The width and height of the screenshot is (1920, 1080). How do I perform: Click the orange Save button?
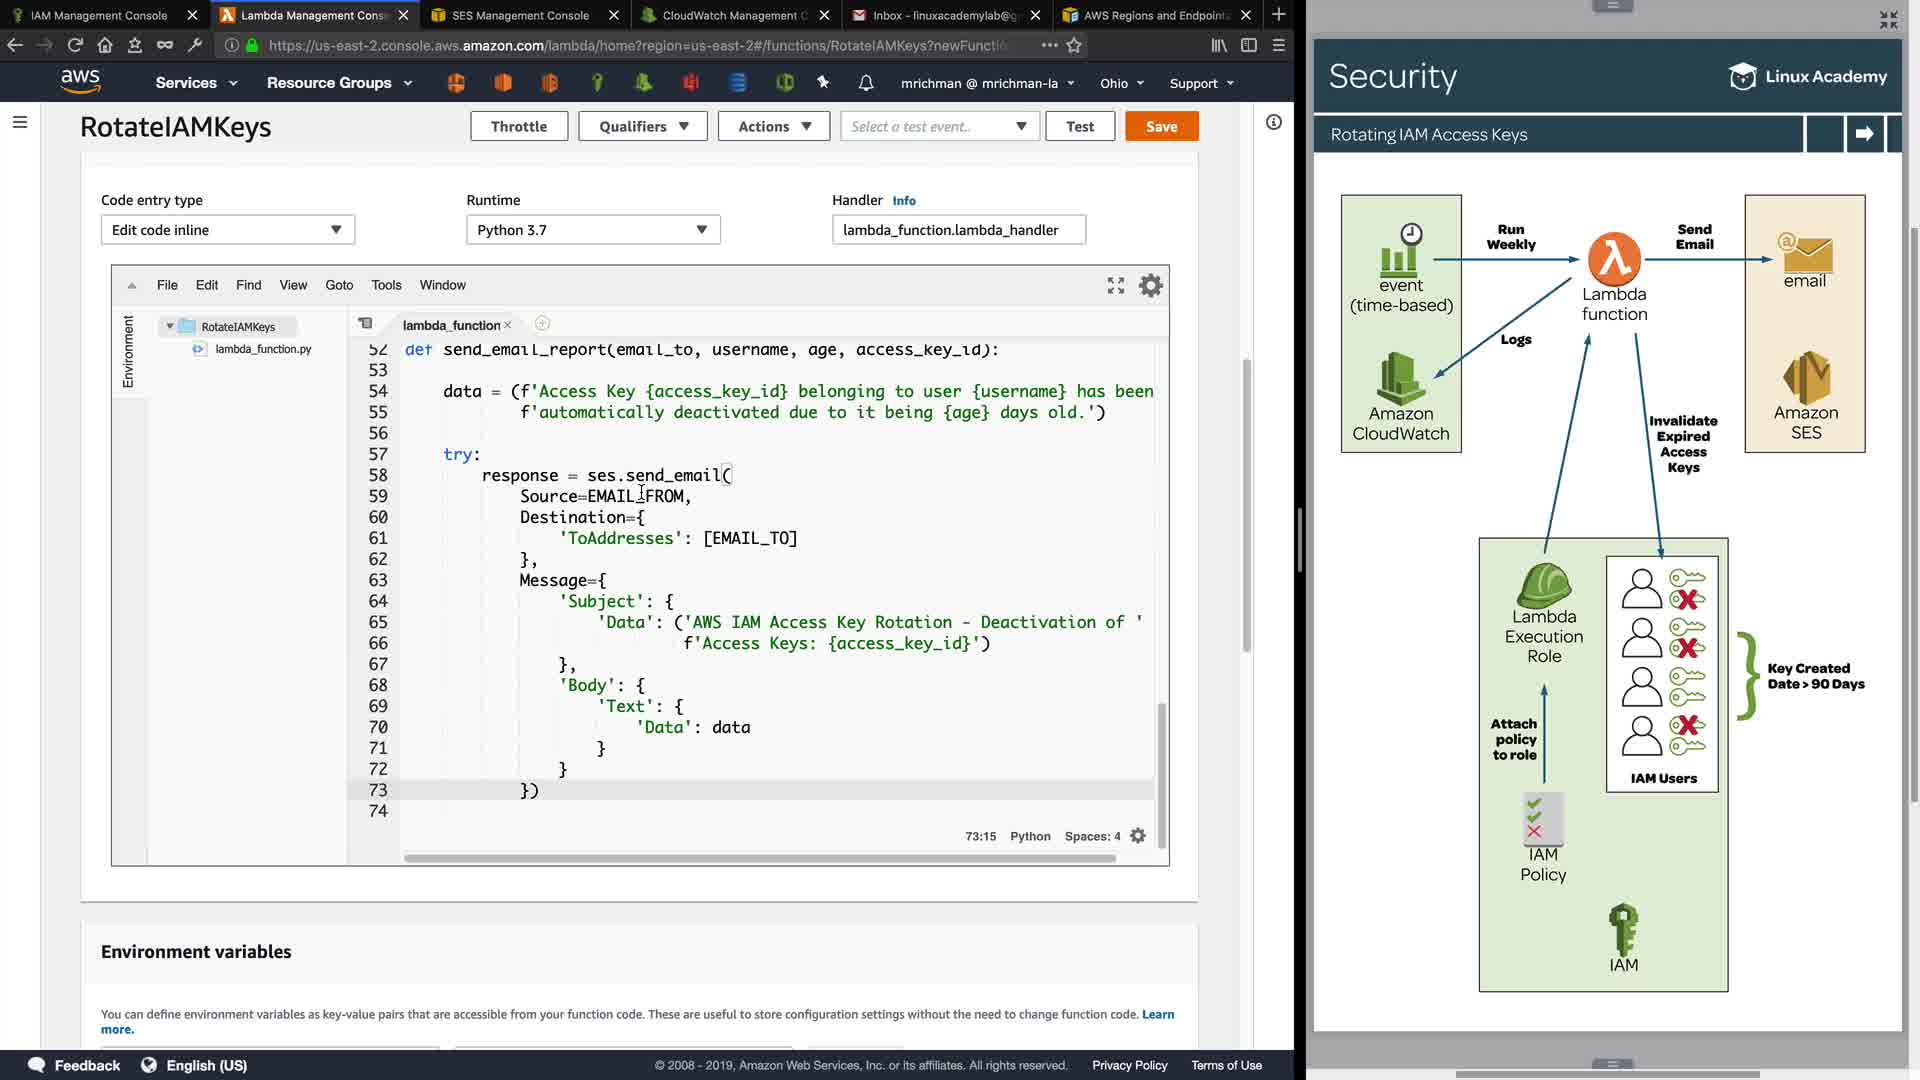click(1161, 127)
